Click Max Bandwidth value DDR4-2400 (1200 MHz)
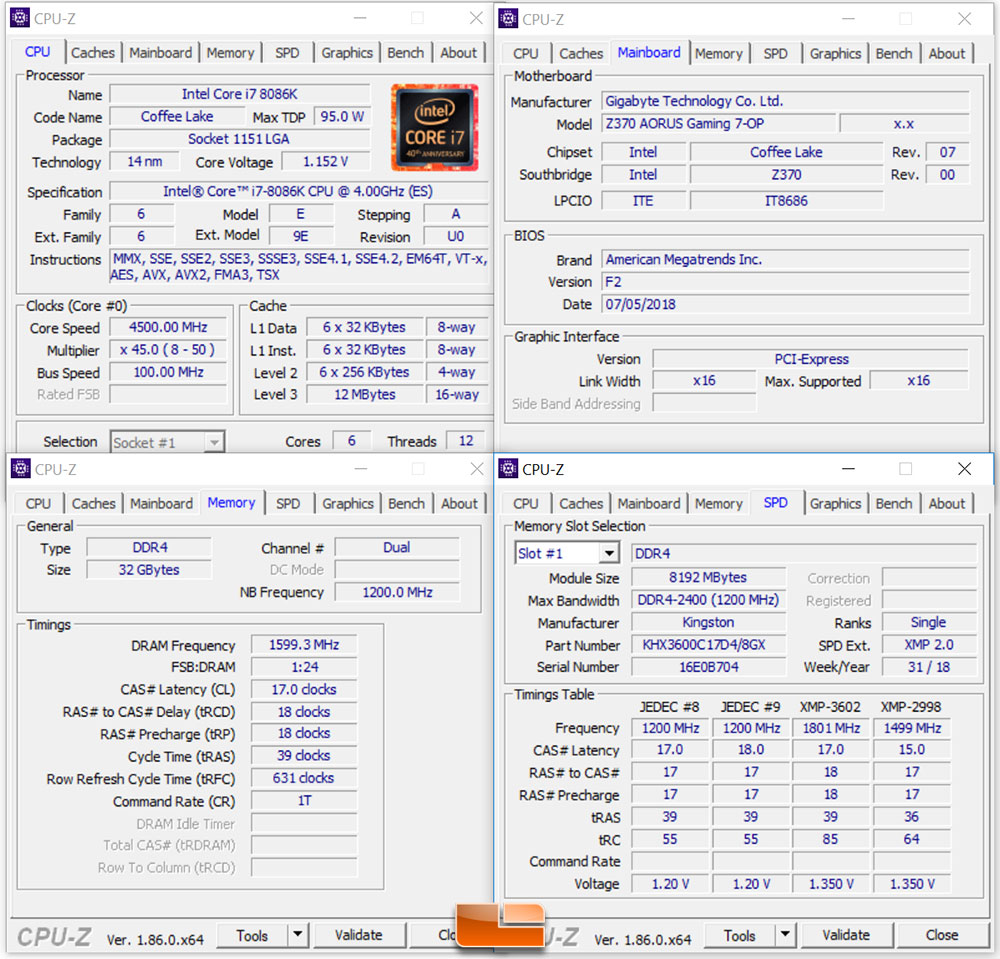The height and width of the screenshot is (959, 1000). (708, 599)
